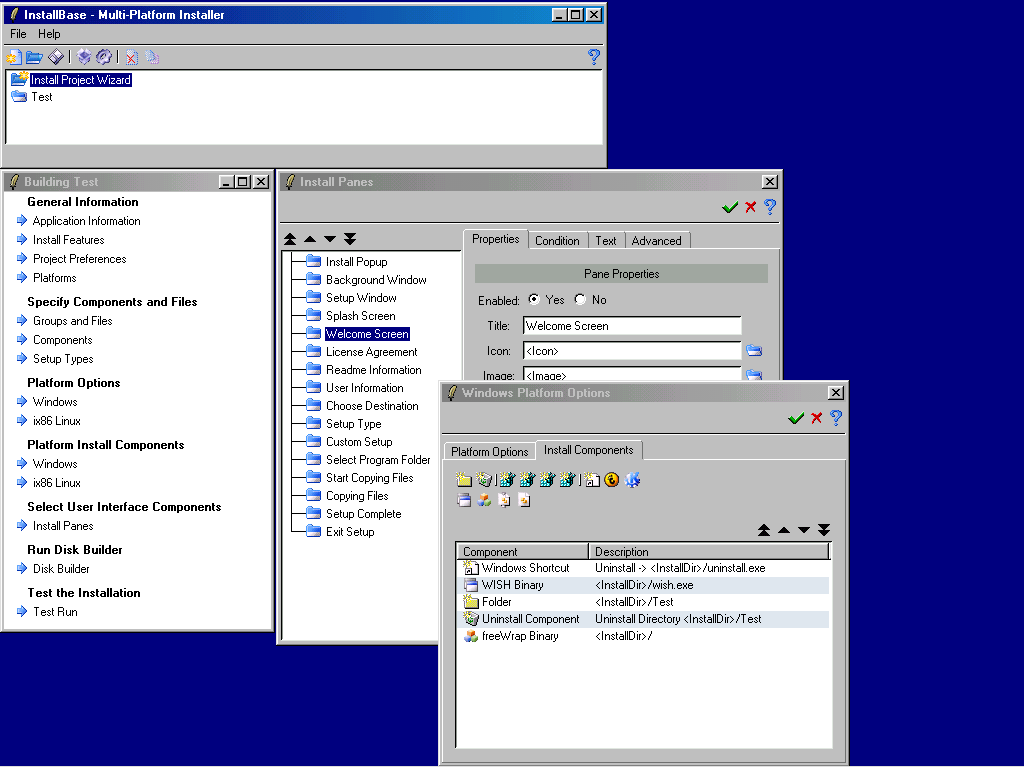Click the gear preferences icon in main toolbar
1024x768 pixels.
104,57
